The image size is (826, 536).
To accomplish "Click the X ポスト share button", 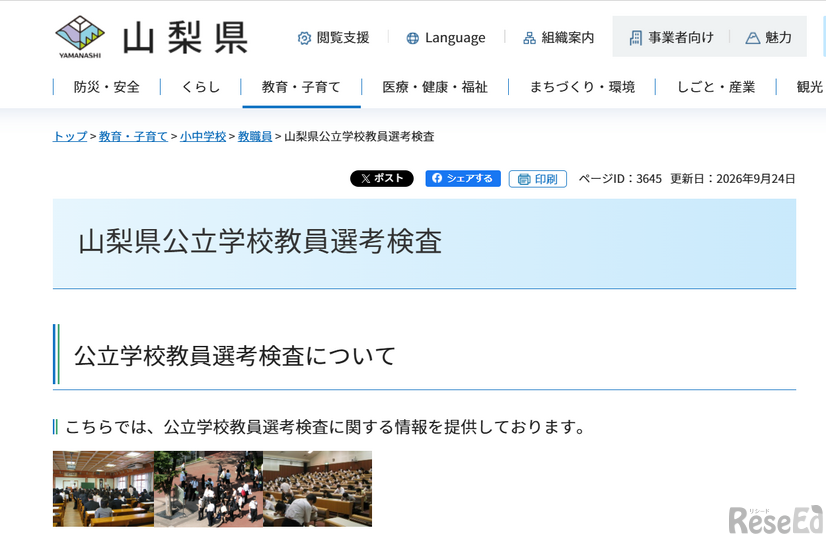I will point(382,179).
